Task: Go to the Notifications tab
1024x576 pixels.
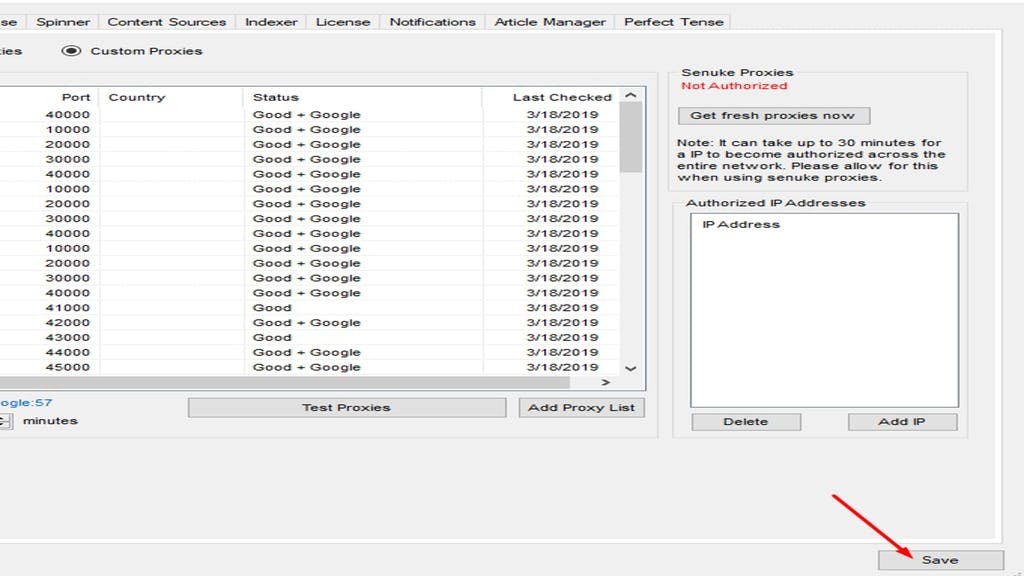Action: click(x=432, y=22)
